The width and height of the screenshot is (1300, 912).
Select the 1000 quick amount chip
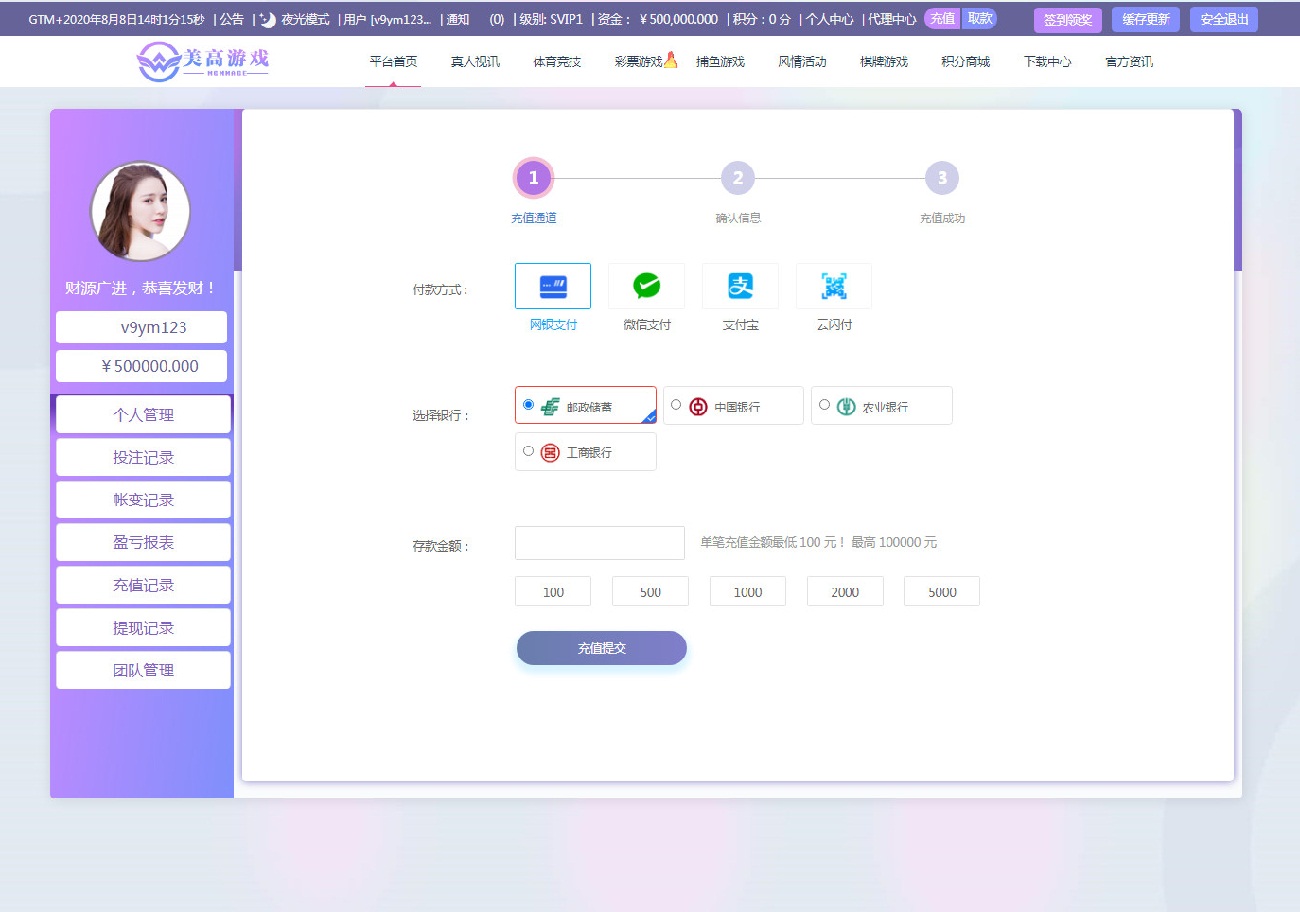pyautogui.click(x=747, y=590)
